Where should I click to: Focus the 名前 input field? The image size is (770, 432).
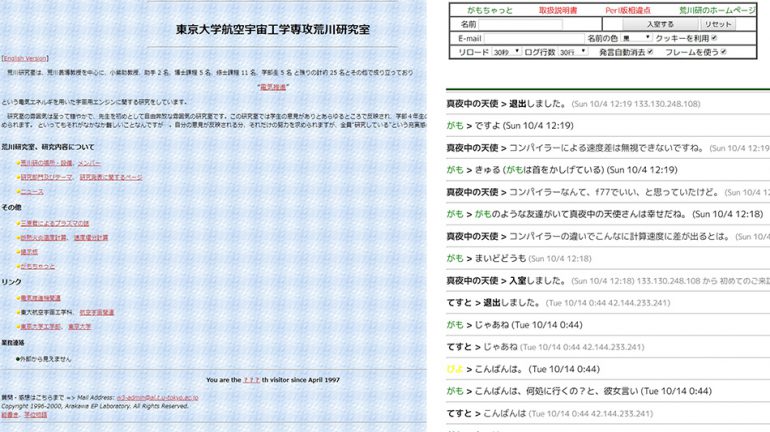tap(521, 24)
